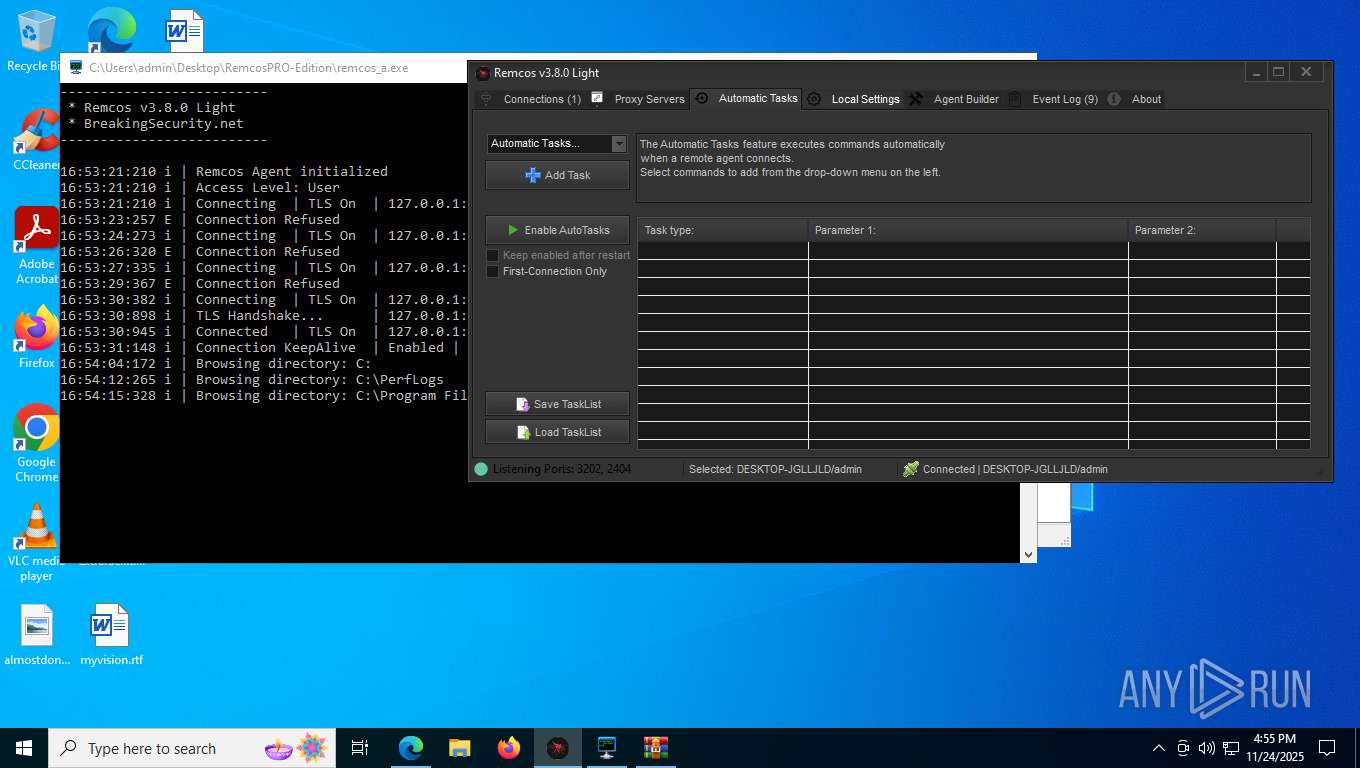Screen dimensions: 1360x768
Task: Open the Microsoft Edge desktop shortcut
Action: (x=111, y=32)
